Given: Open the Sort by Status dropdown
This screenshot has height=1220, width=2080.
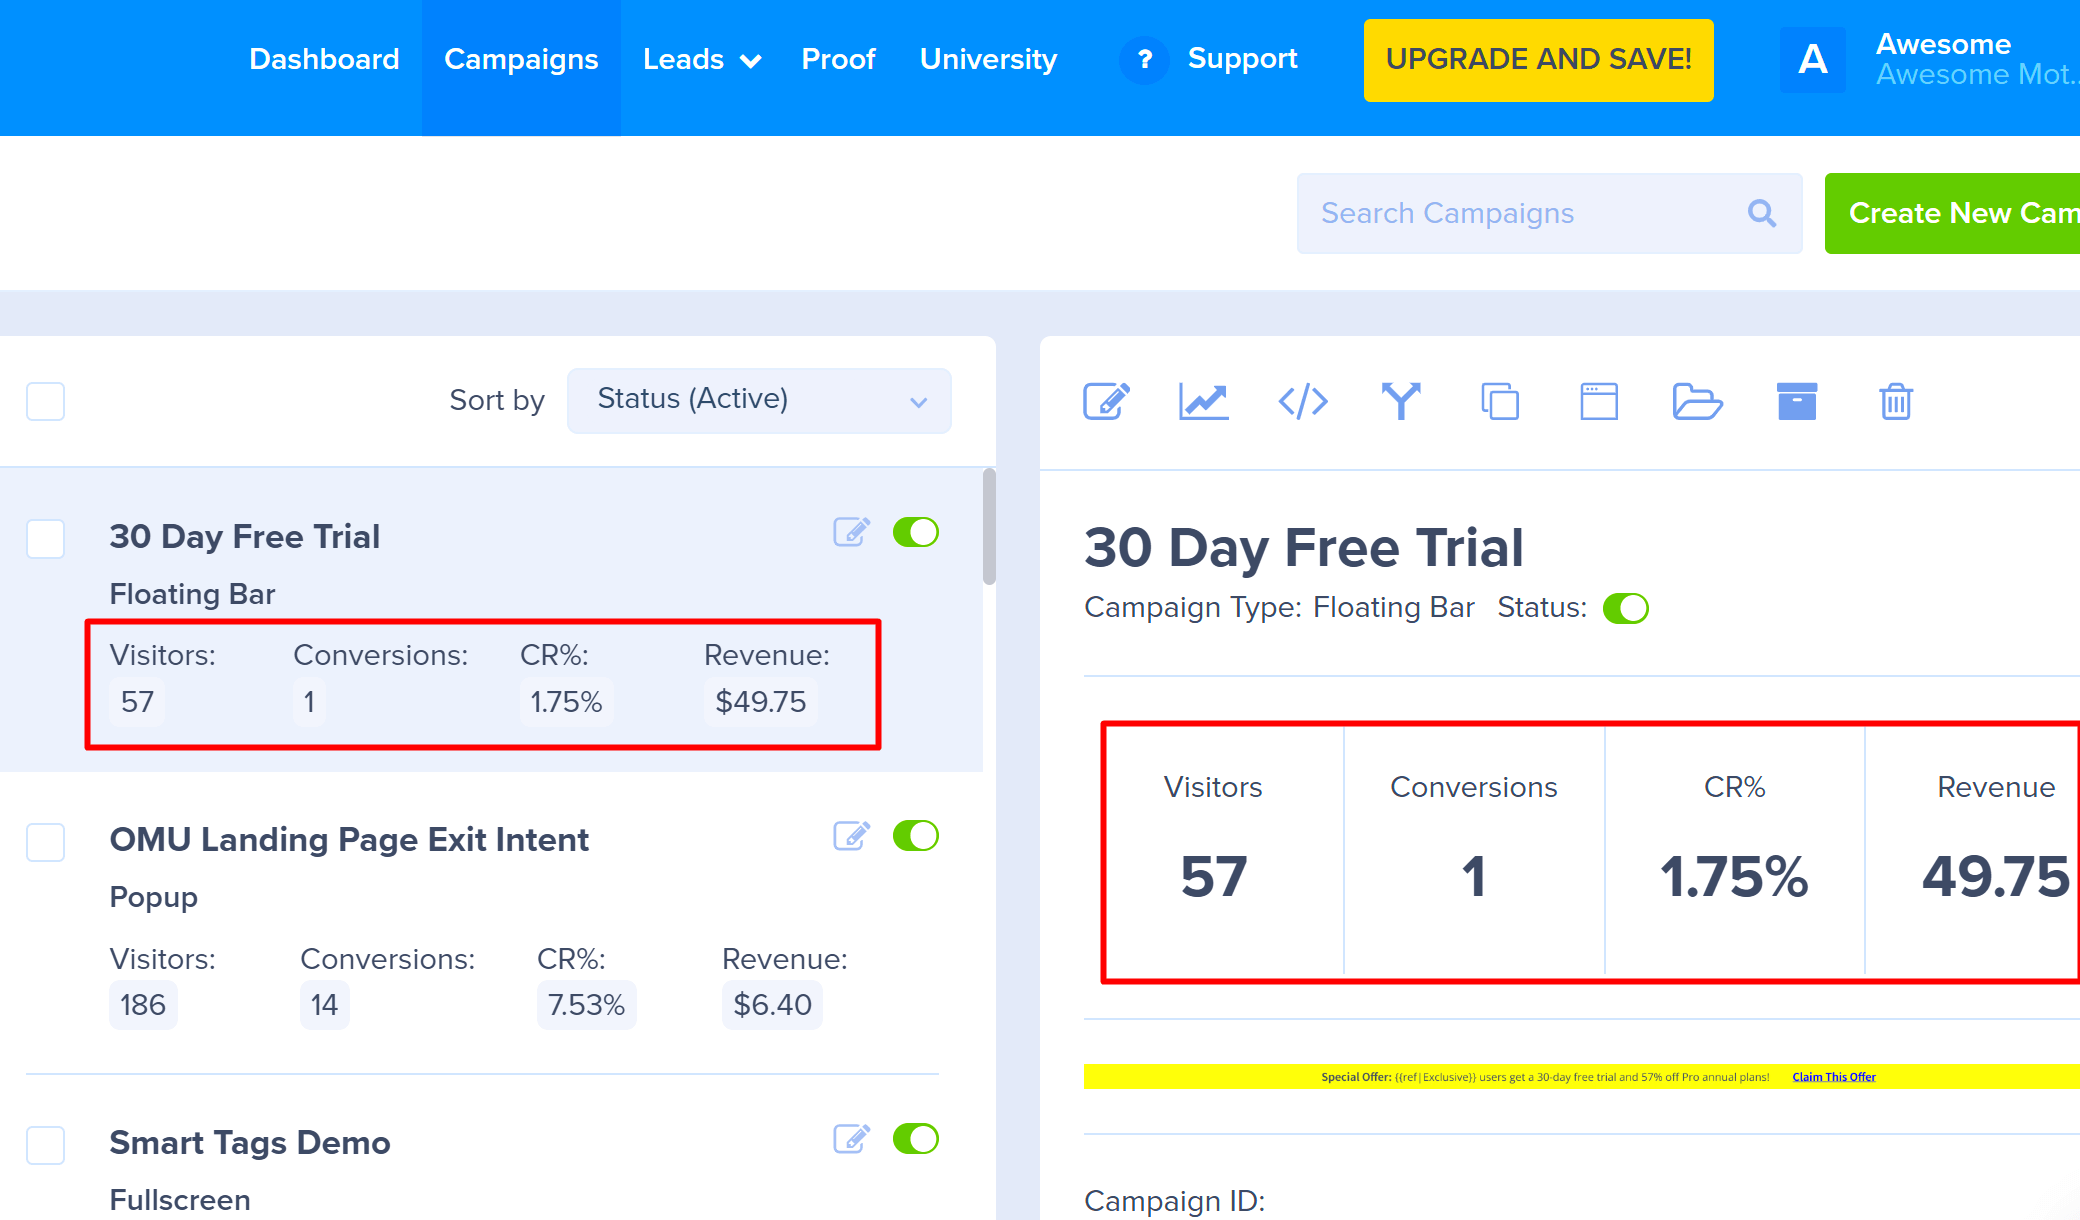Looking at the screenshot, I should (x=759, y=401).
